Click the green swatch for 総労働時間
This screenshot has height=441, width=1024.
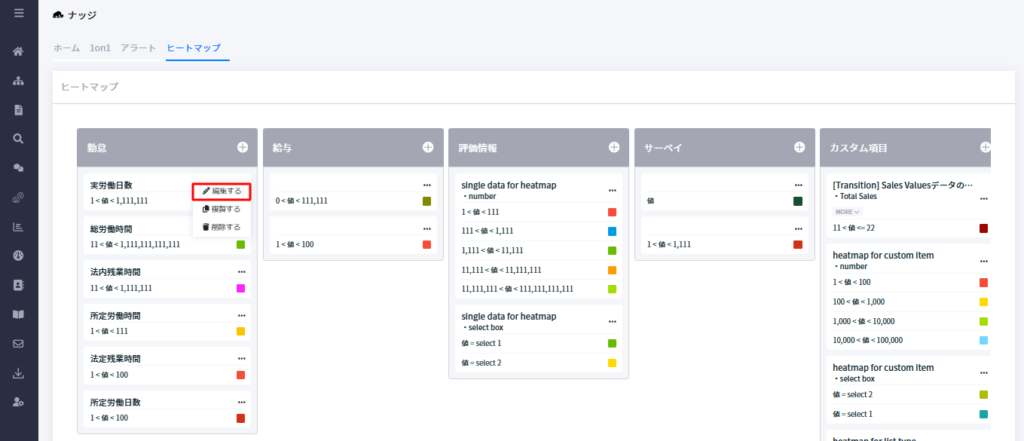click(240, 244)
